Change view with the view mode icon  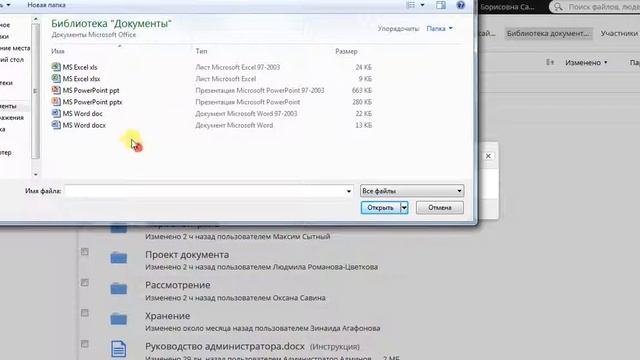click(411, 5)
